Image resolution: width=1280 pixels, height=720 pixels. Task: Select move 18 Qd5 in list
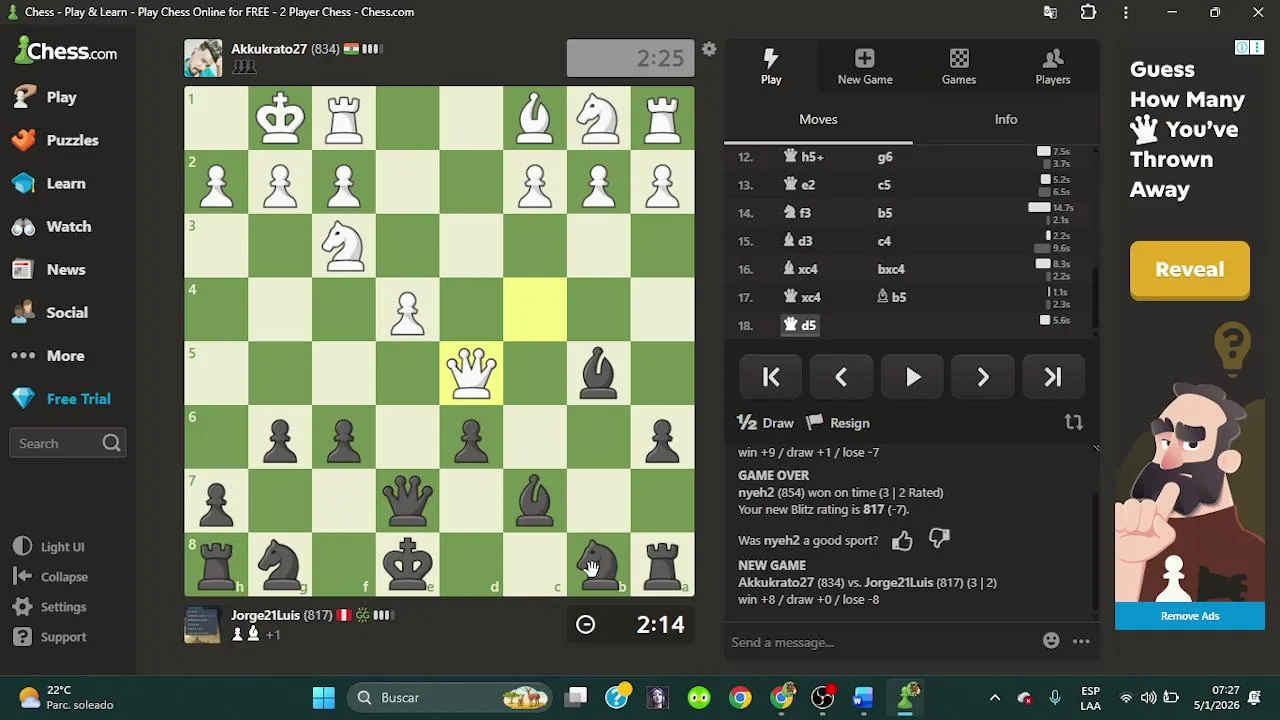coord(800,325)
